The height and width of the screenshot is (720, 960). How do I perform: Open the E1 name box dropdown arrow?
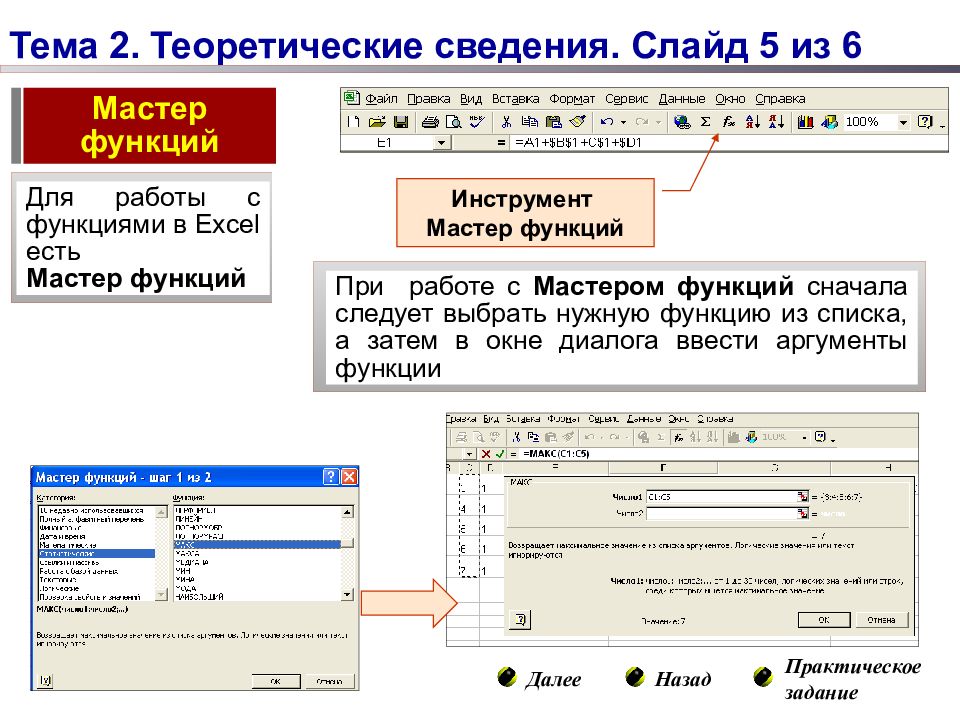point(441,143)
